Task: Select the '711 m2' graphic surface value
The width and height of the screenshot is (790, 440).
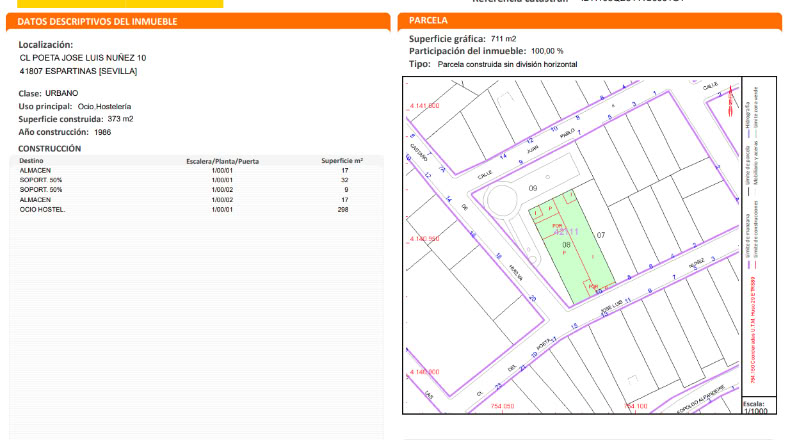Action: 503,39
